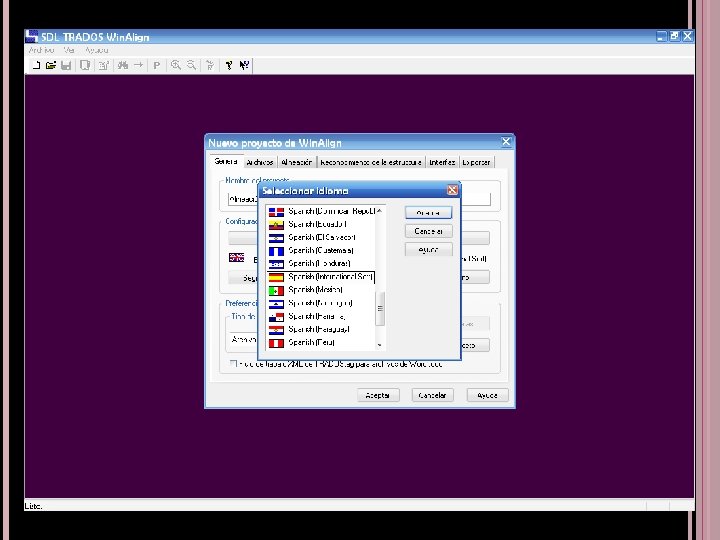Click the Paraguay flag icon
This screenshot has width=720, height=540.
click(276, 330)
